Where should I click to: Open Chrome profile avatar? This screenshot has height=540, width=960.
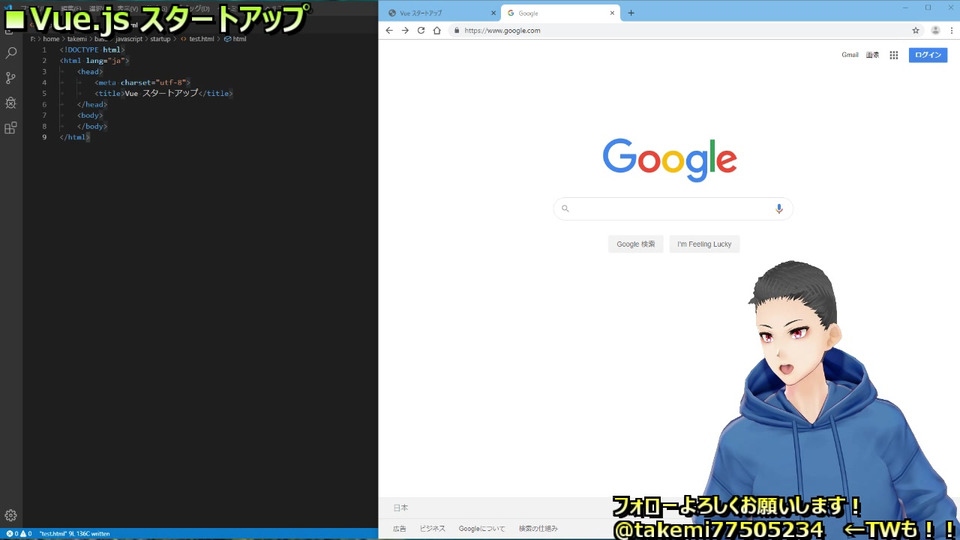tap(936, 30)
